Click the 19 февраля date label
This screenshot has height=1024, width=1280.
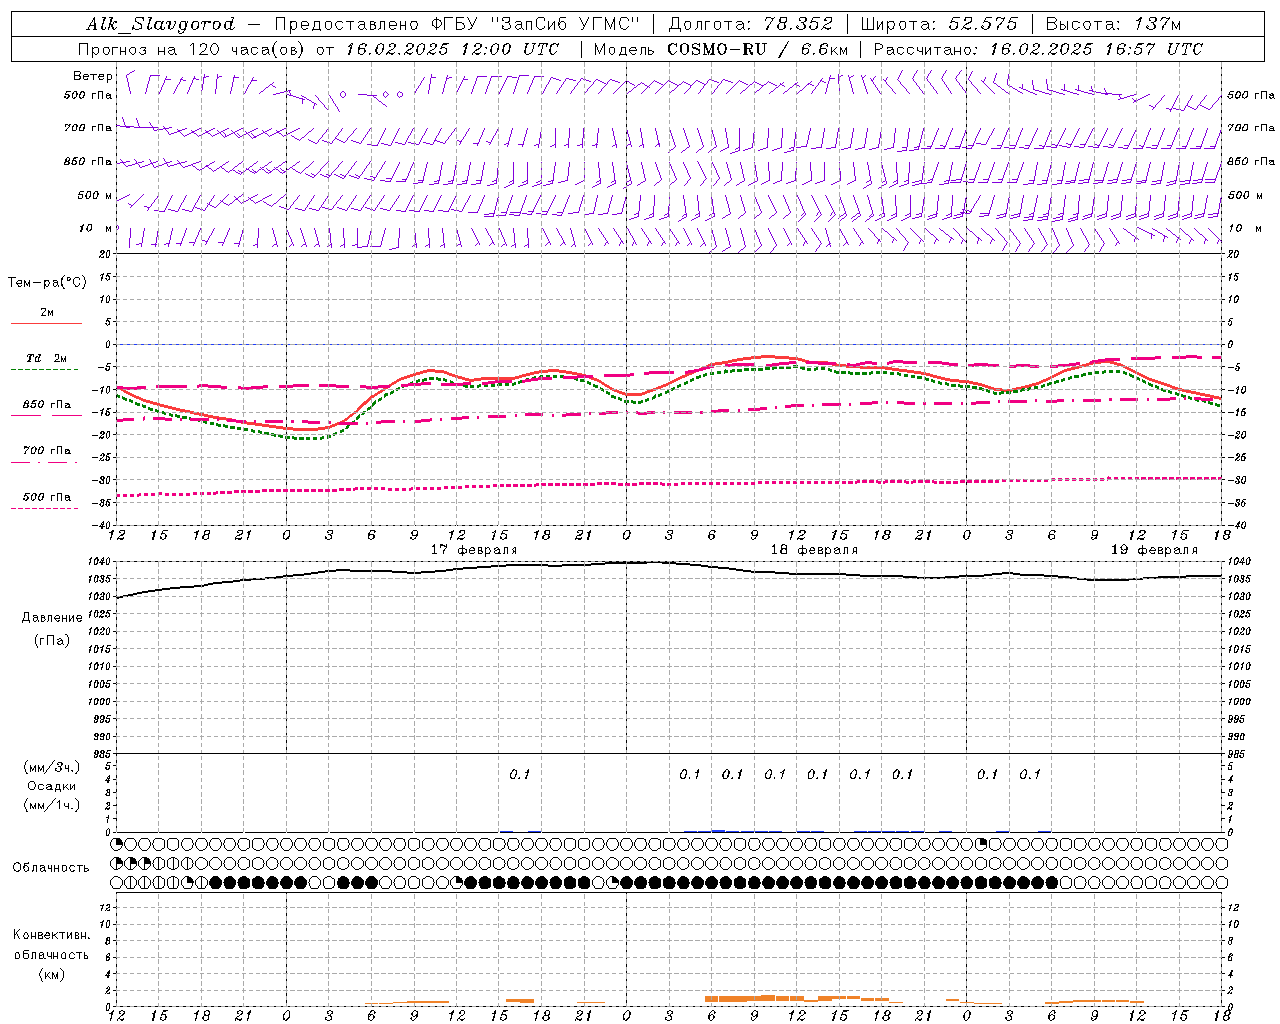tap(1154, 550)
